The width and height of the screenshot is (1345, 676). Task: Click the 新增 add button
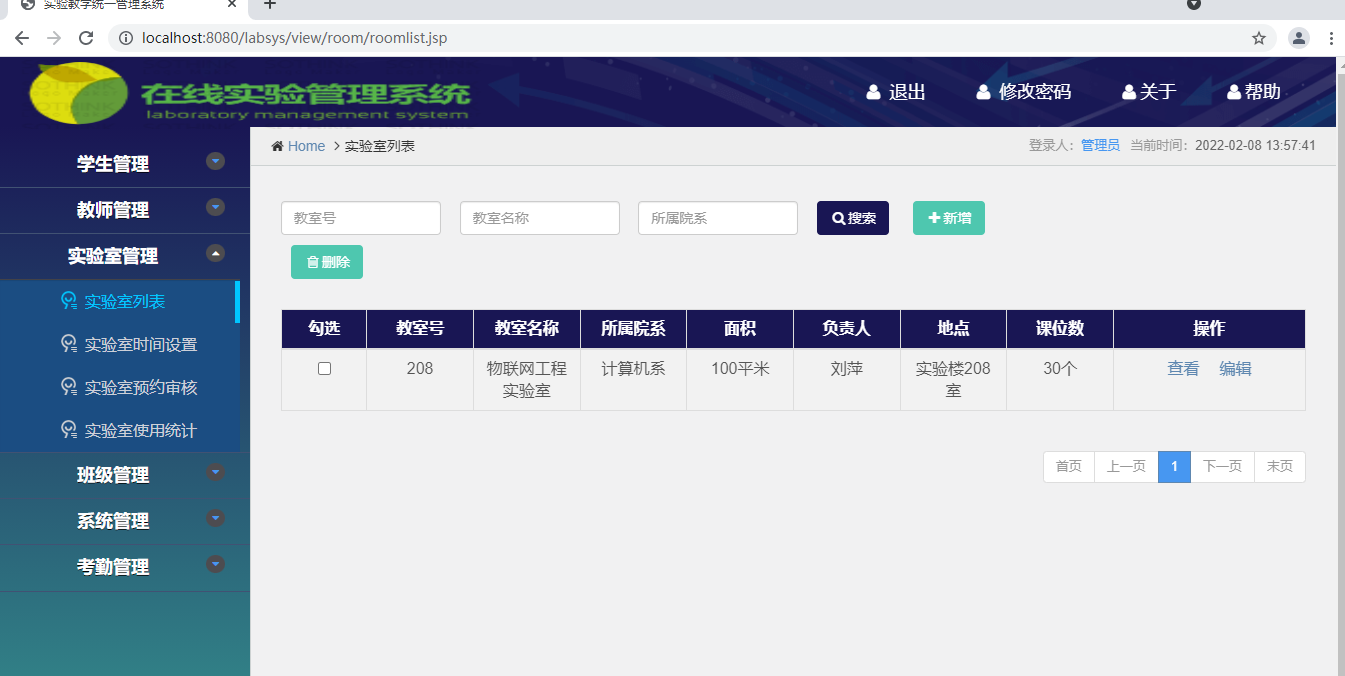point(949,218)
